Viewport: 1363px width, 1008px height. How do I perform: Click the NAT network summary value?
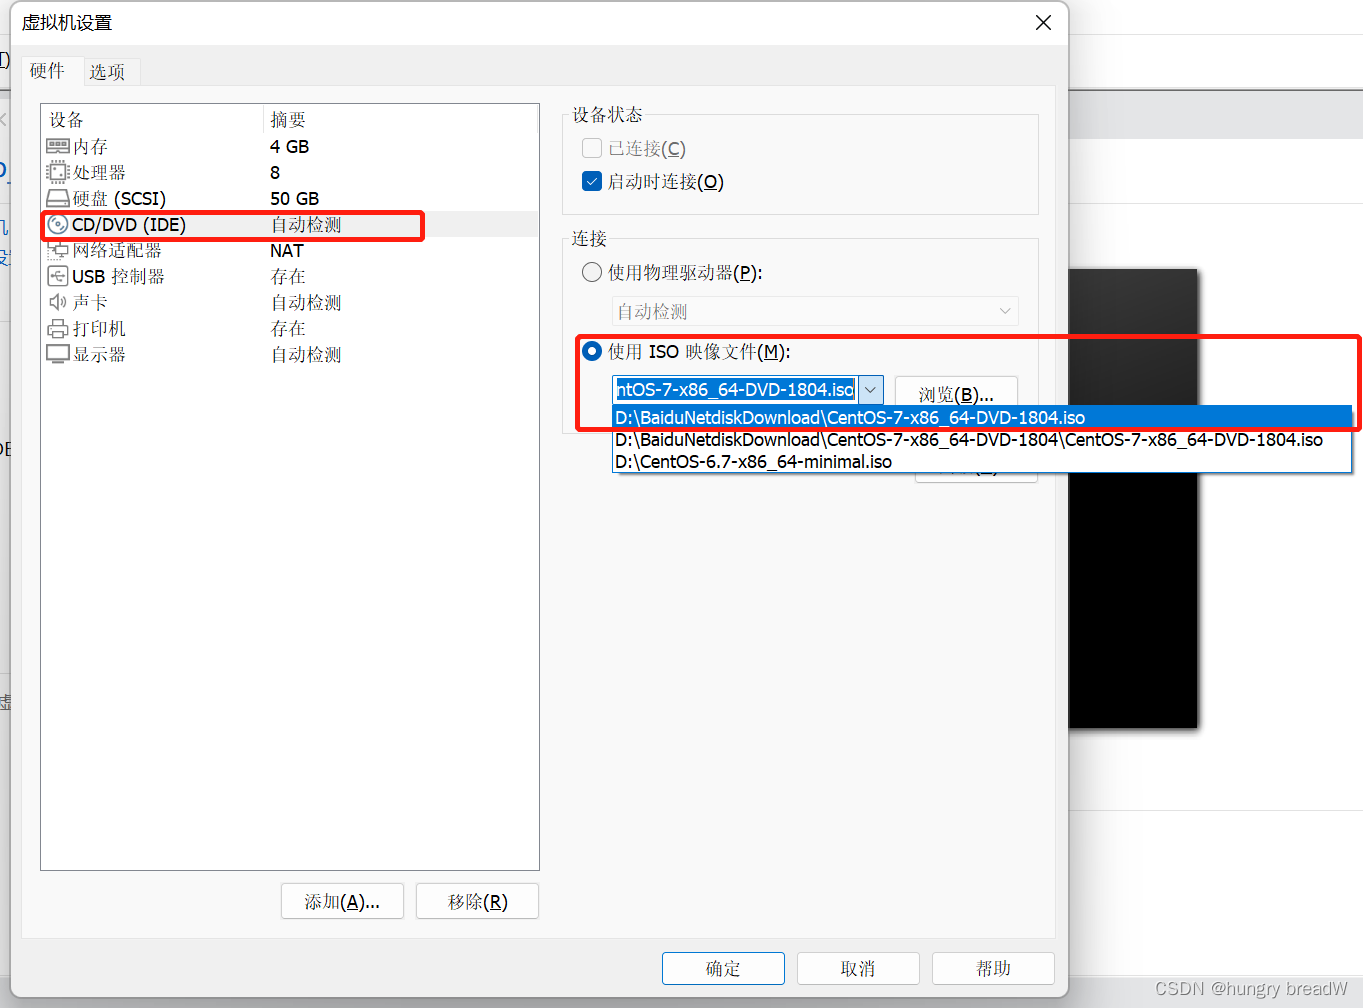(x=286, y=250)
